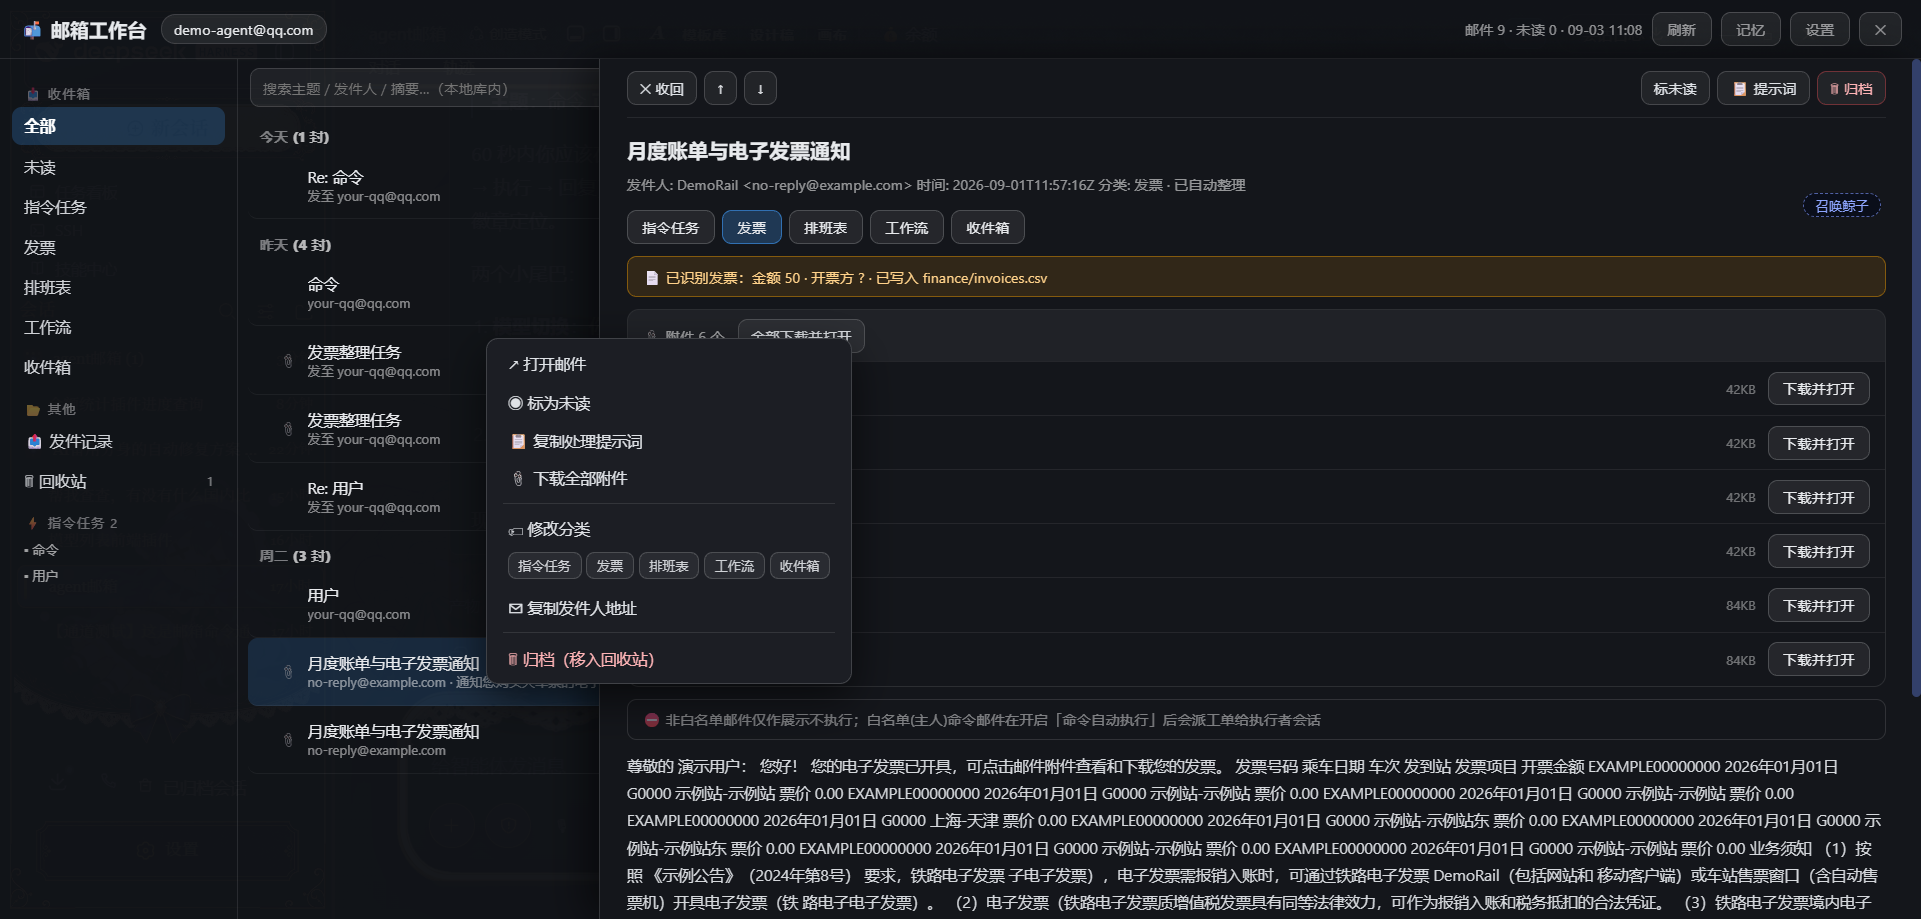The height and width of the screenshot is (919, 1921).
Task: Click the 回收站 trash icon in sidebar
Action: pos(29,481)
